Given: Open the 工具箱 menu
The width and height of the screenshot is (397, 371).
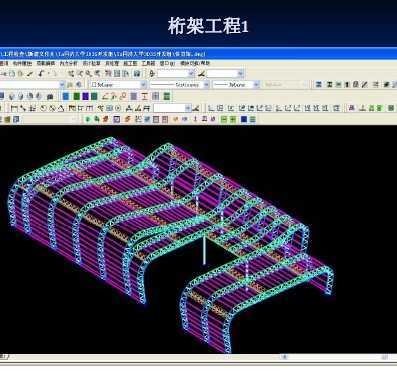Looking at the screenshot, I should [x=148, y=63].
